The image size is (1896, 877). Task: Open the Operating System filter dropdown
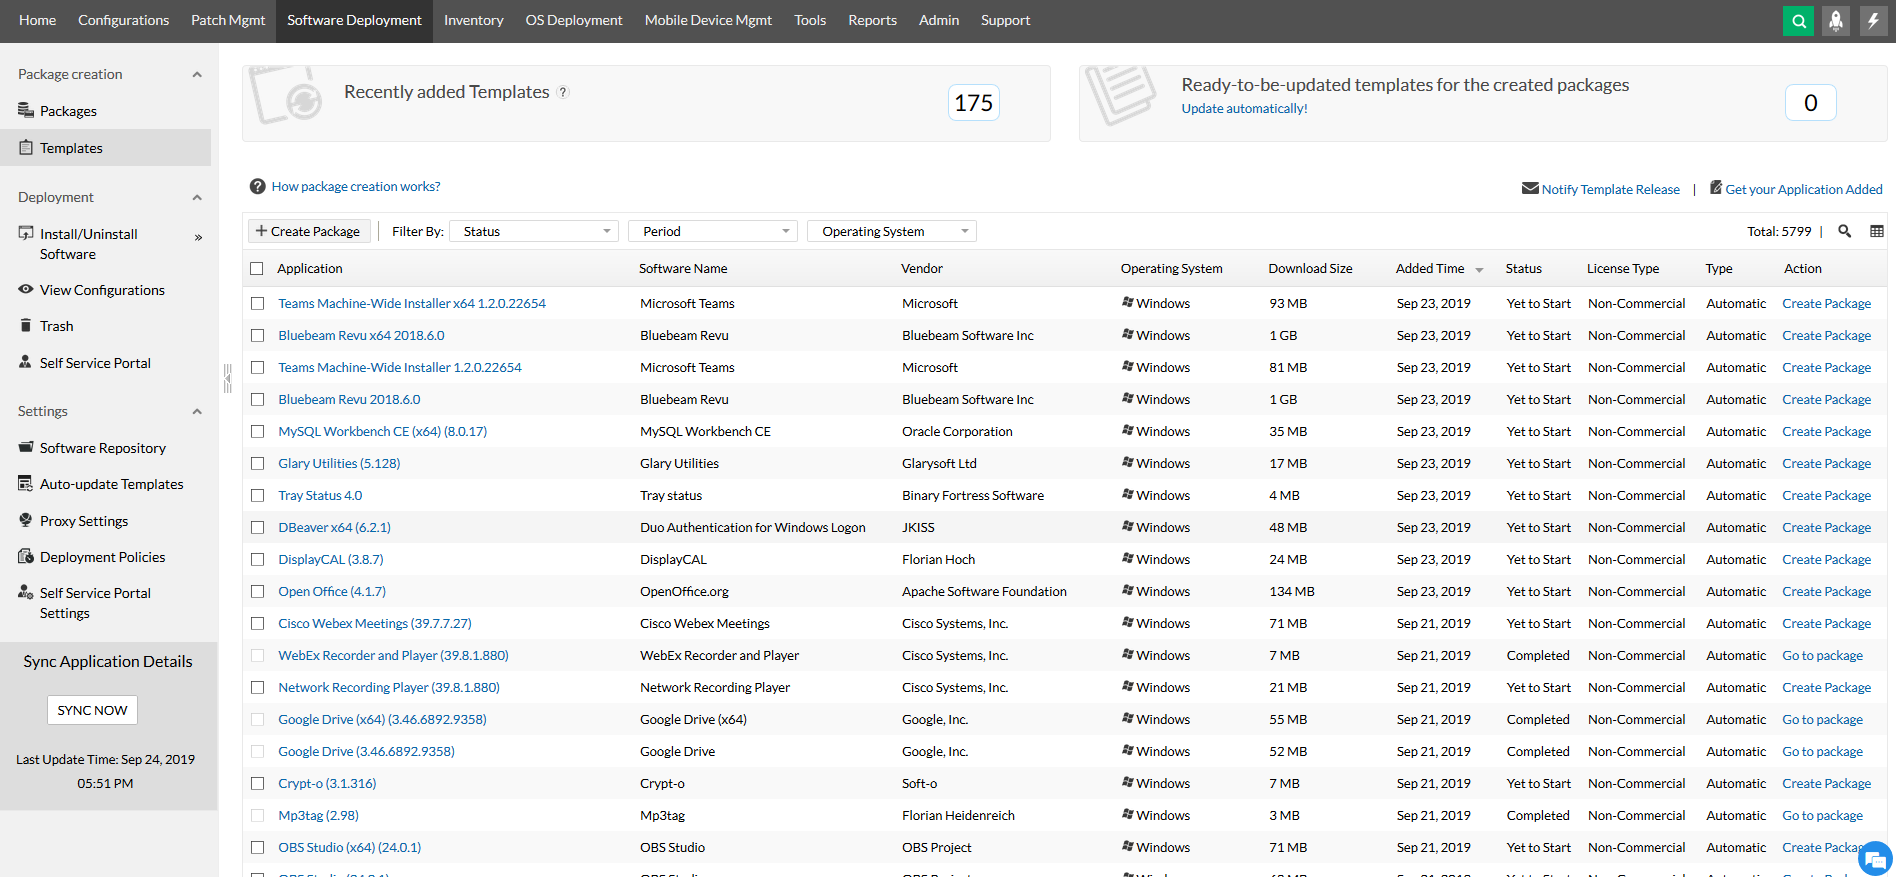pos(892,231)
